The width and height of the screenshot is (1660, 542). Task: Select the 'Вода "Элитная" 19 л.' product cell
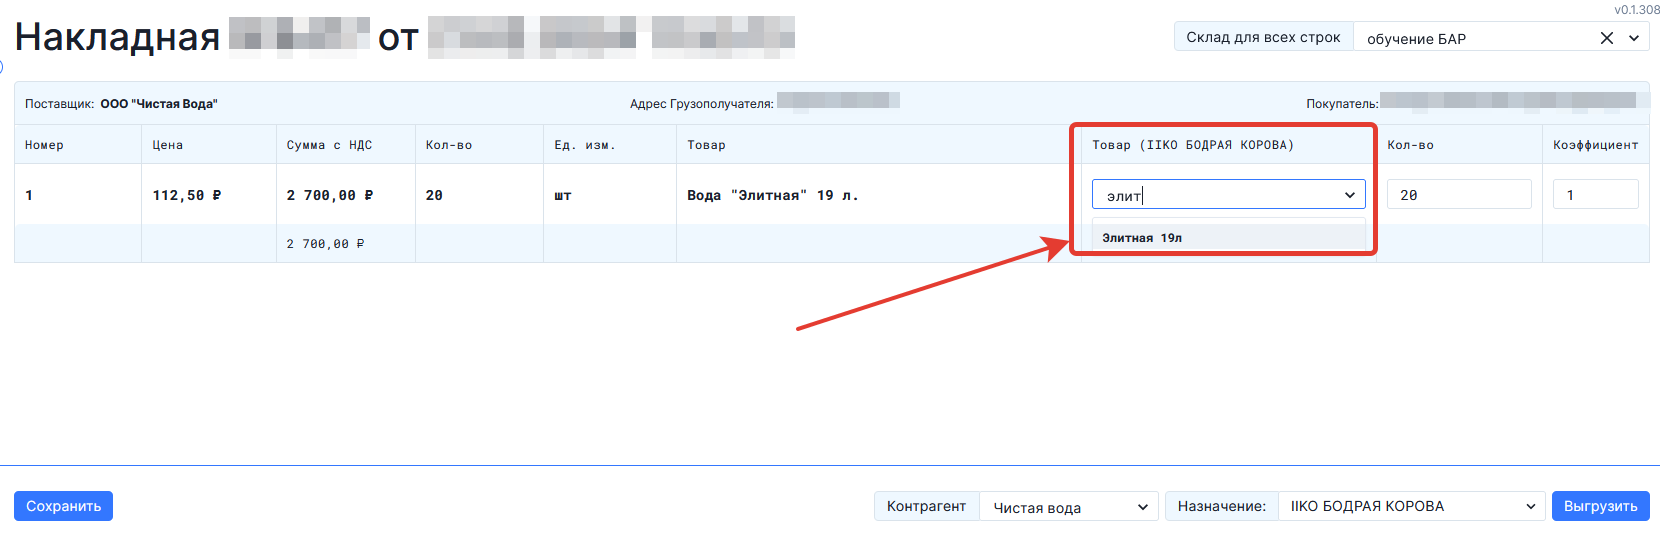pos(772,195)
